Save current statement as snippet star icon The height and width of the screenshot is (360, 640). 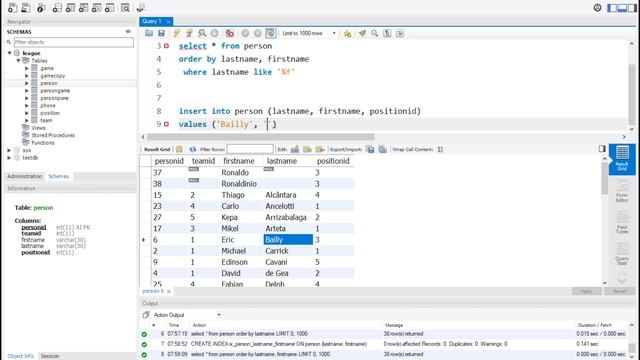click(347, 33)
